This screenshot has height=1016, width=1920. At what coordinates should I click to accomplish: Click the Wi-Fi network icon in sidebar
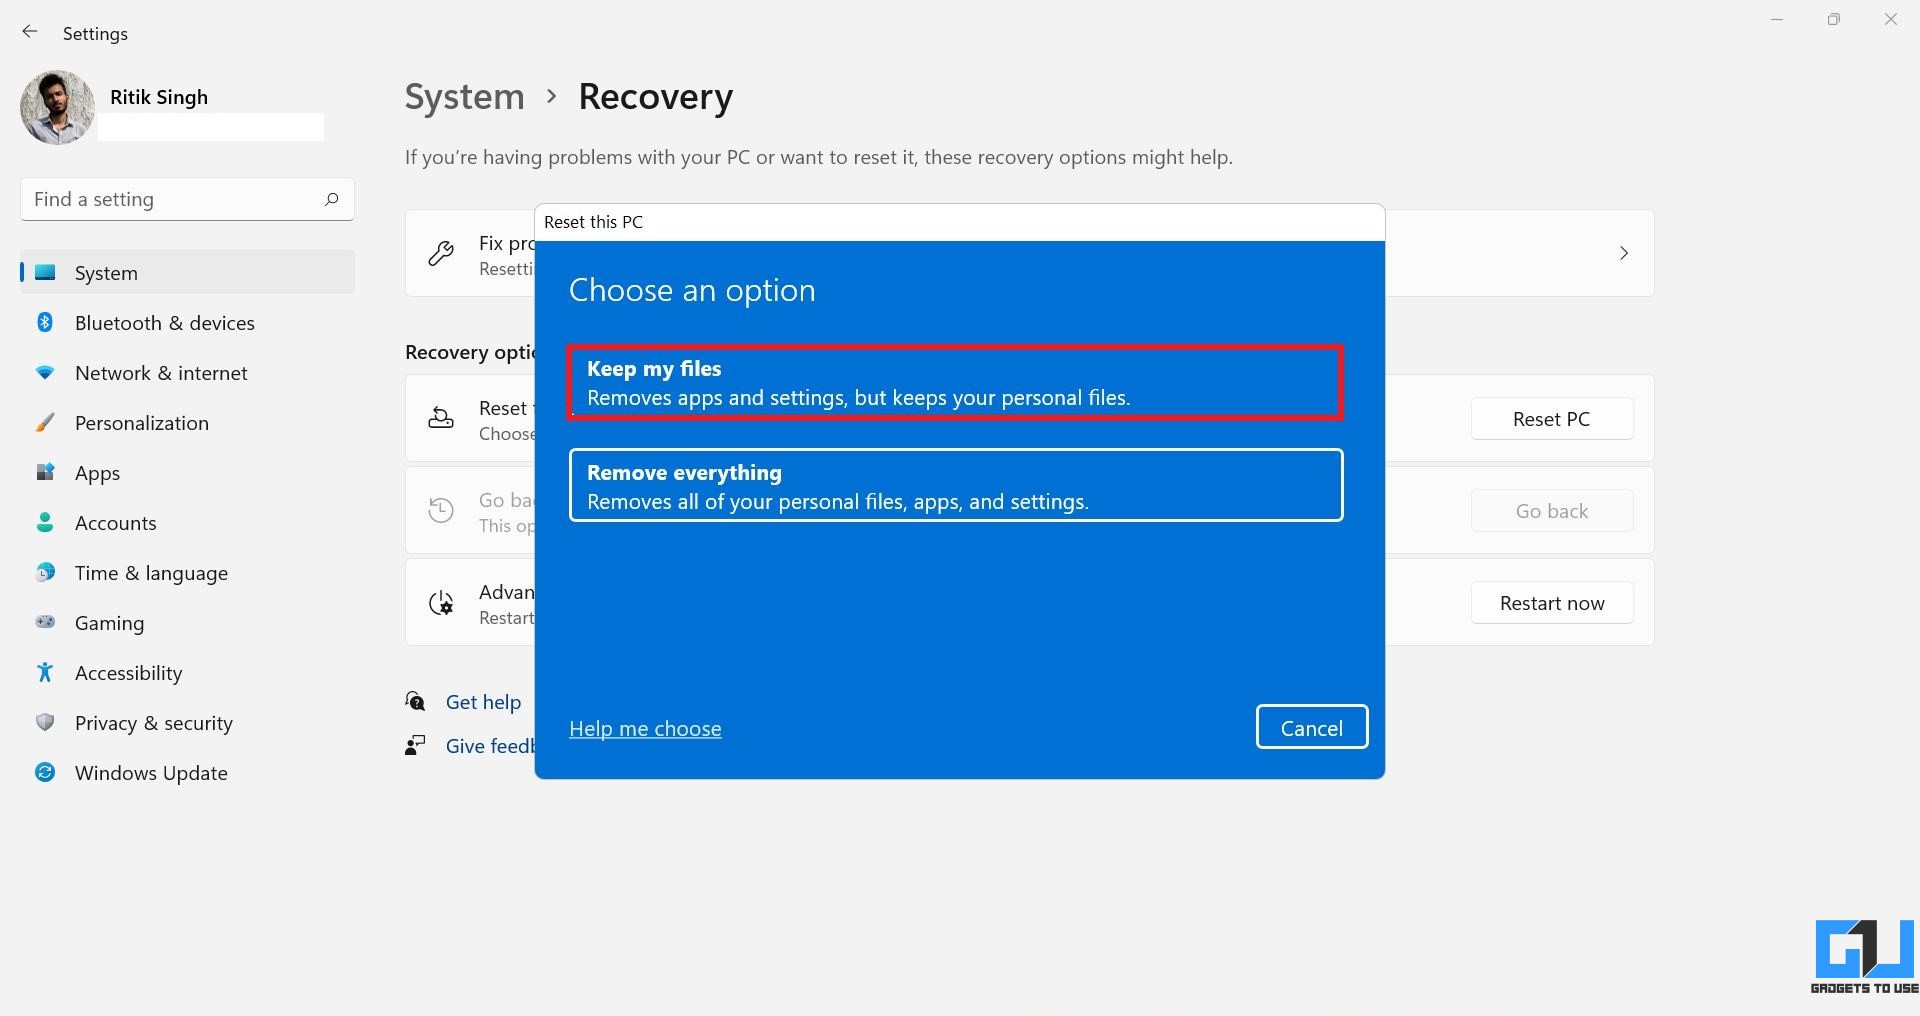[x=45, y=372]
